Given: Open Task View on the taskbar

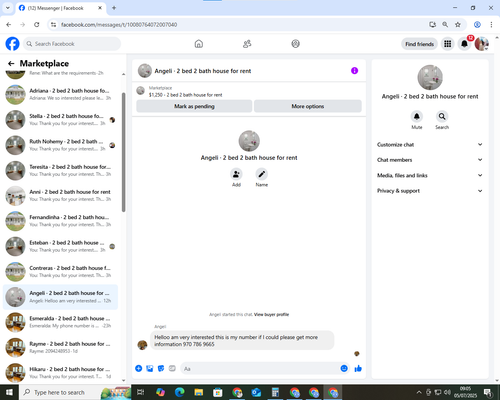Looking at the screenshot, I should click(x=141, y=392).
